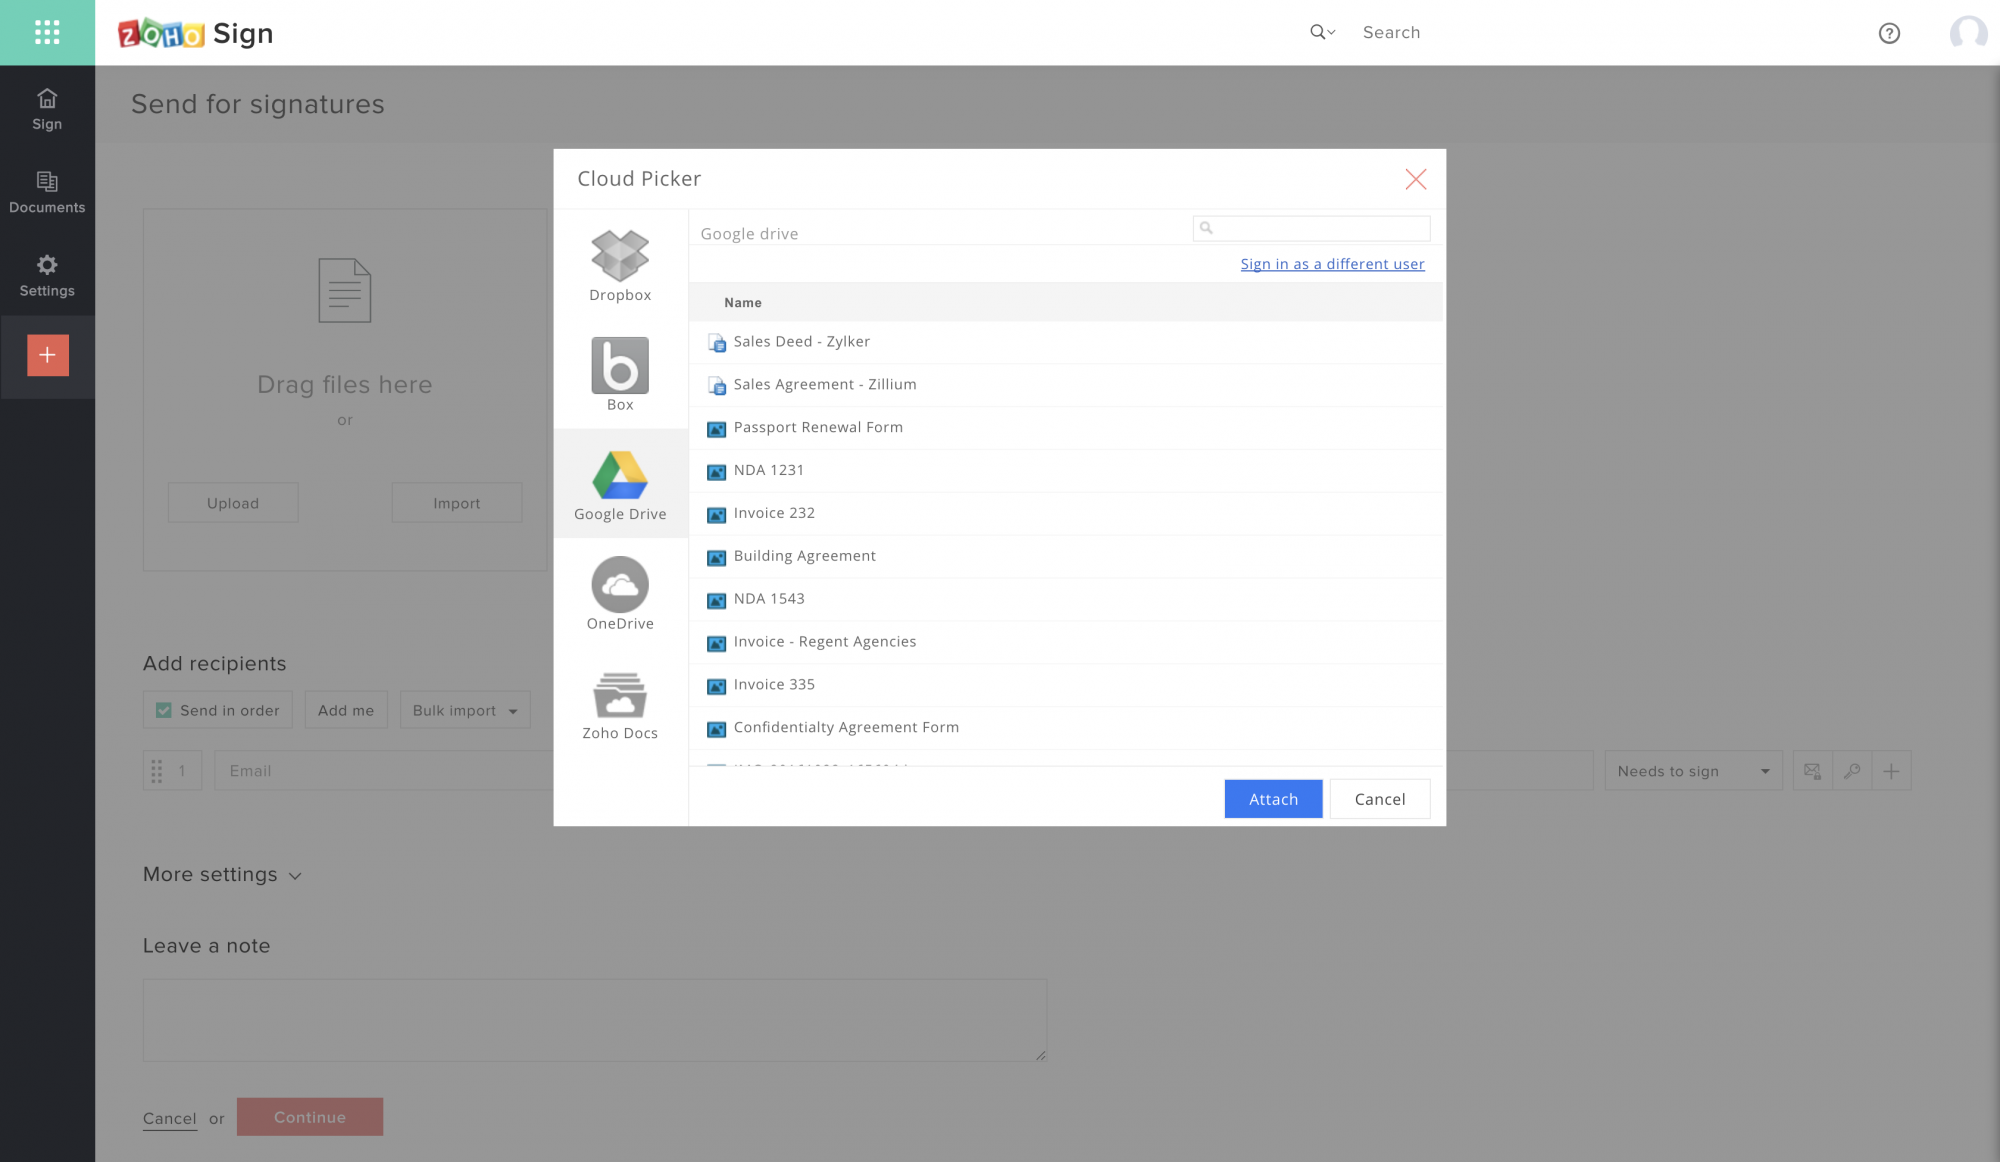Open the Needs to sign dropdown

pyautogui.click(x=1692, y=771)
